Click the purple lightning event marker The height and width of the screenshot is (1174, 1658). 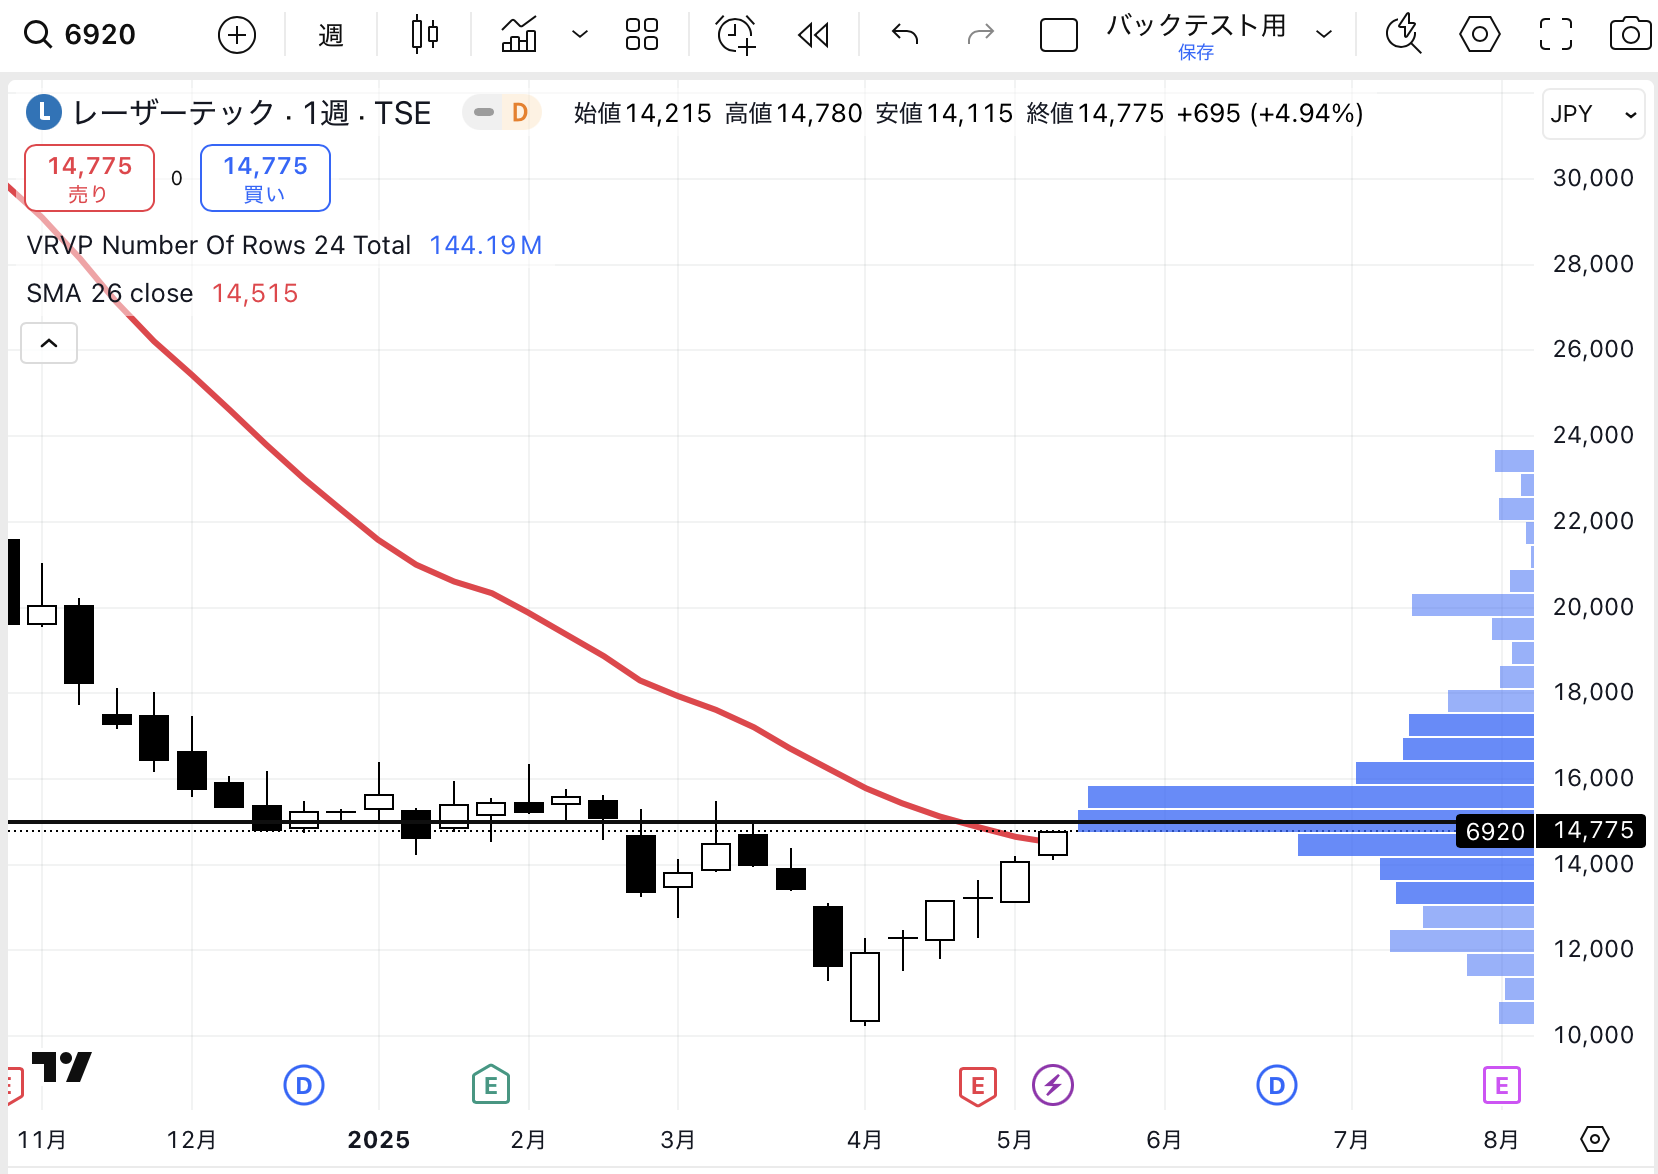point(1053,1085)
